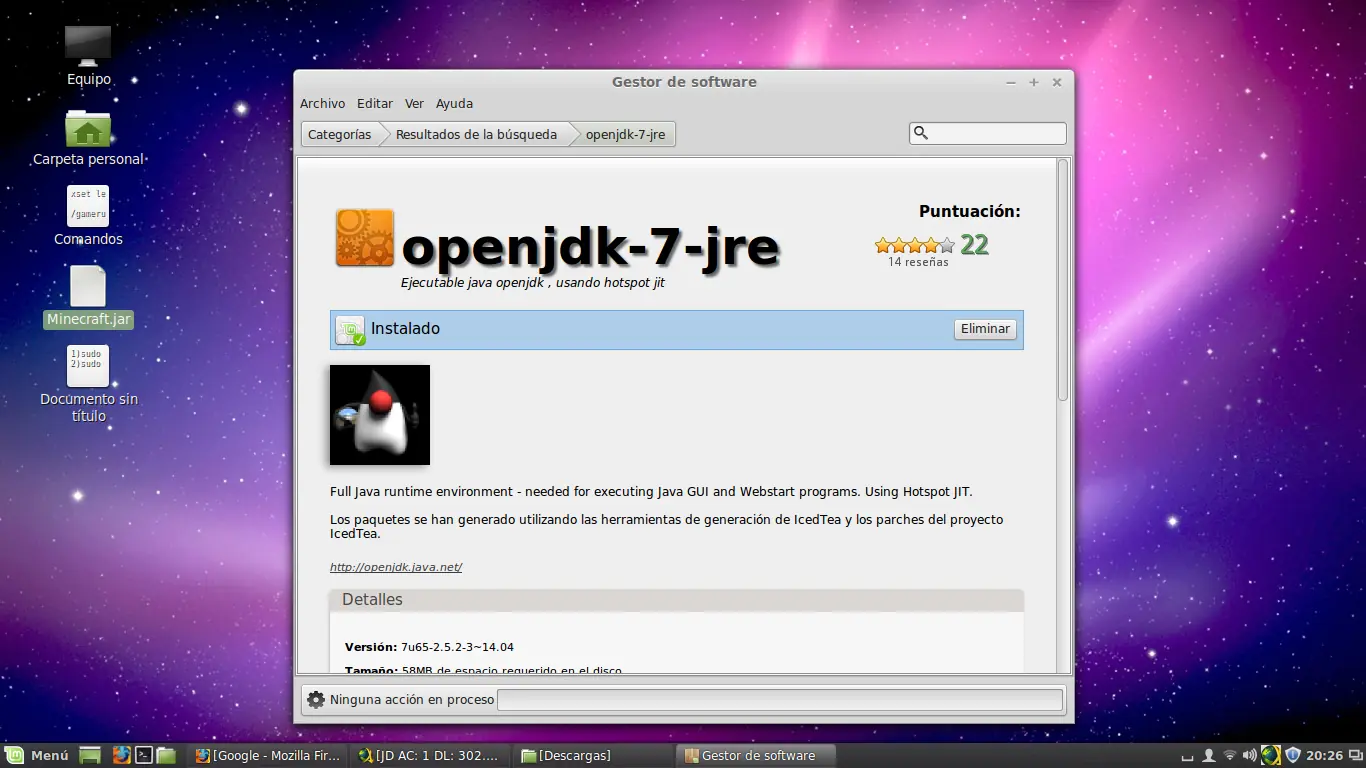Open the Carpeta personal folder icon

pos(88,128)
